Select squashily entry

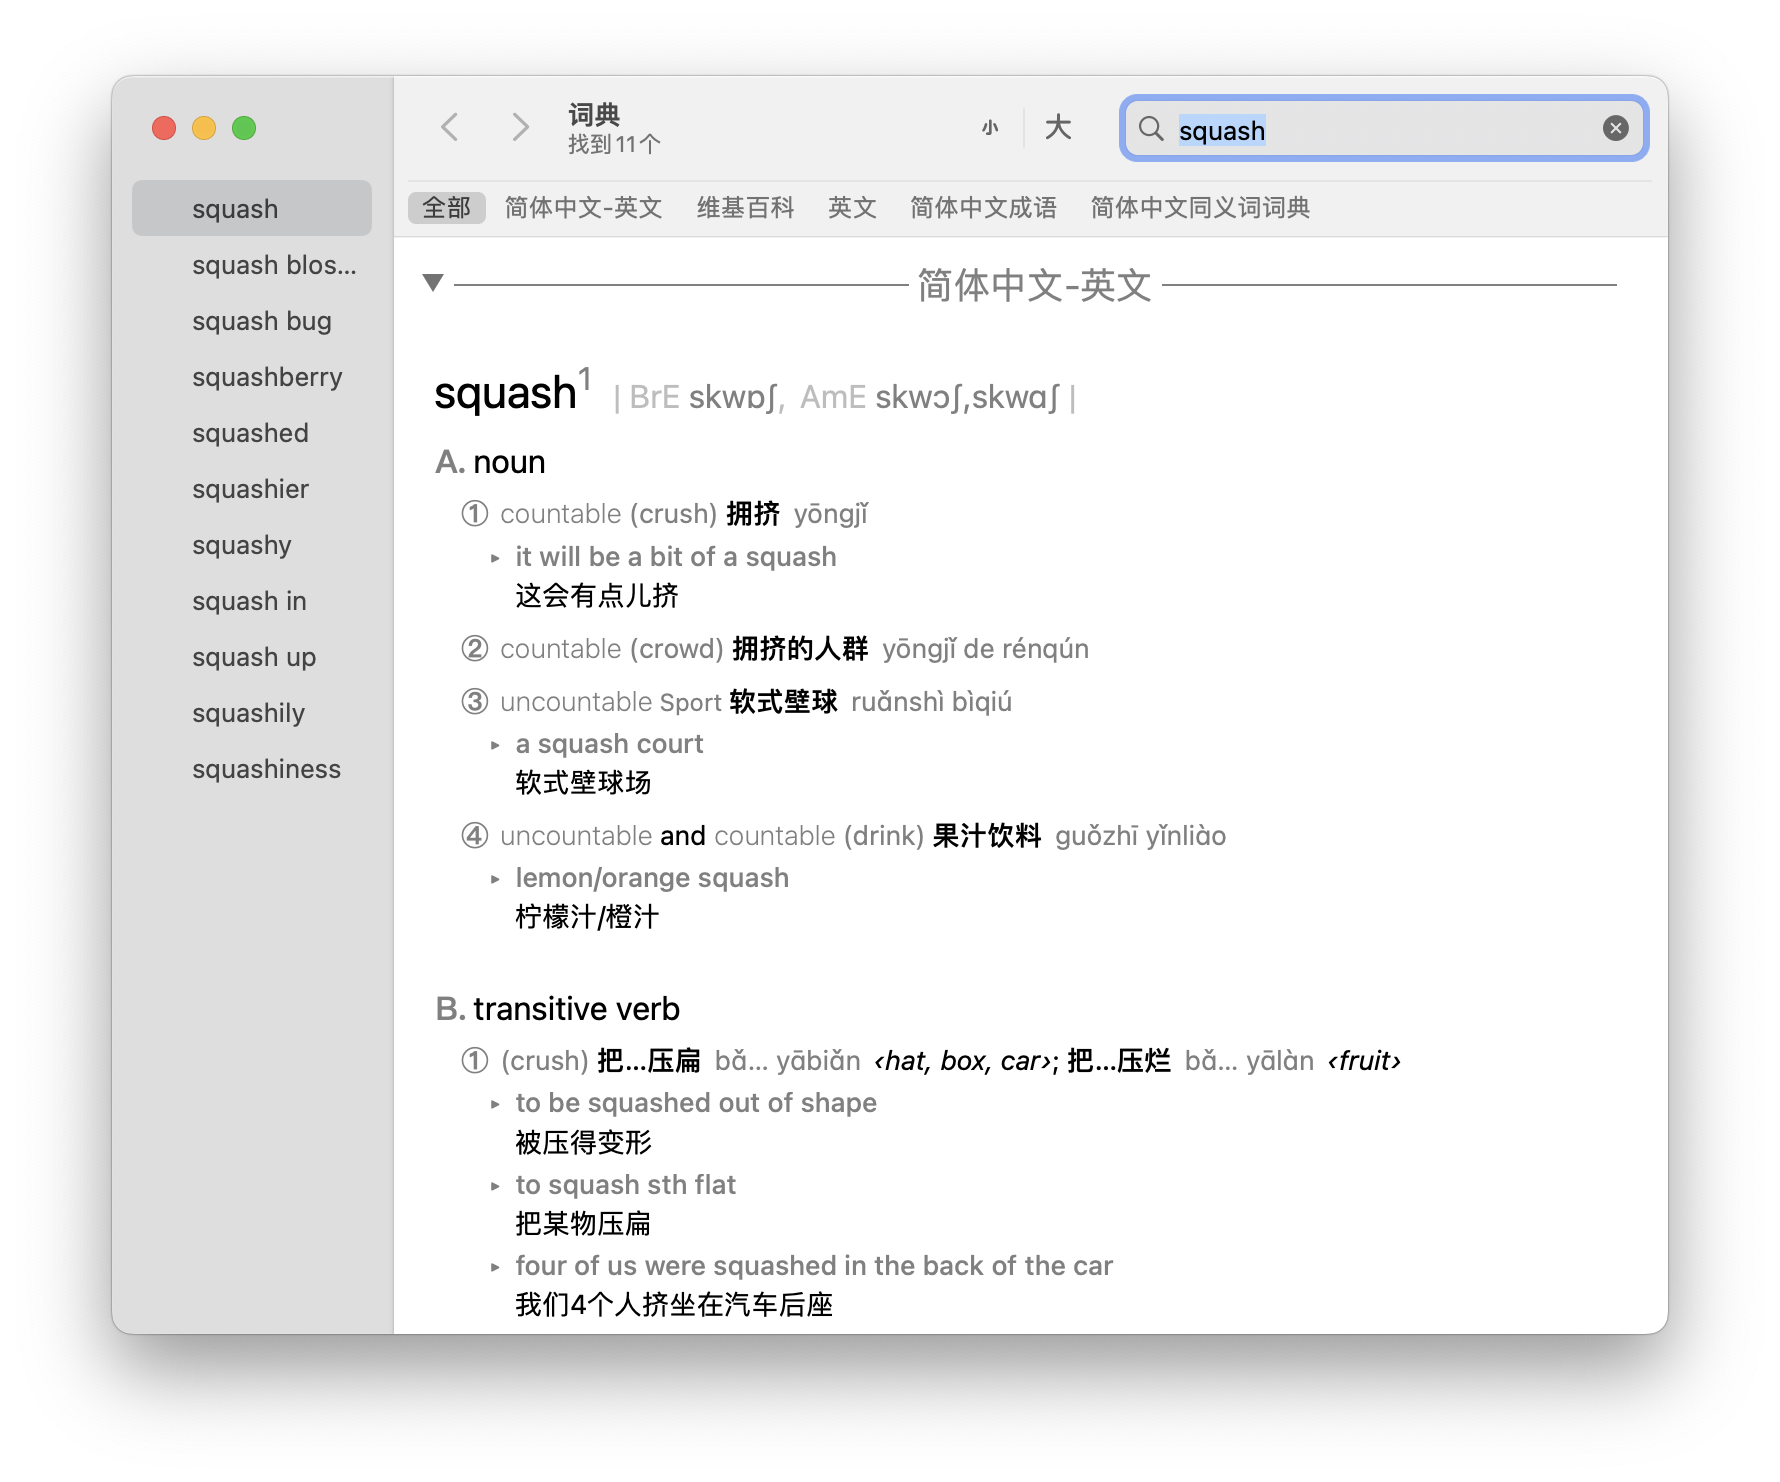[252, 713]
